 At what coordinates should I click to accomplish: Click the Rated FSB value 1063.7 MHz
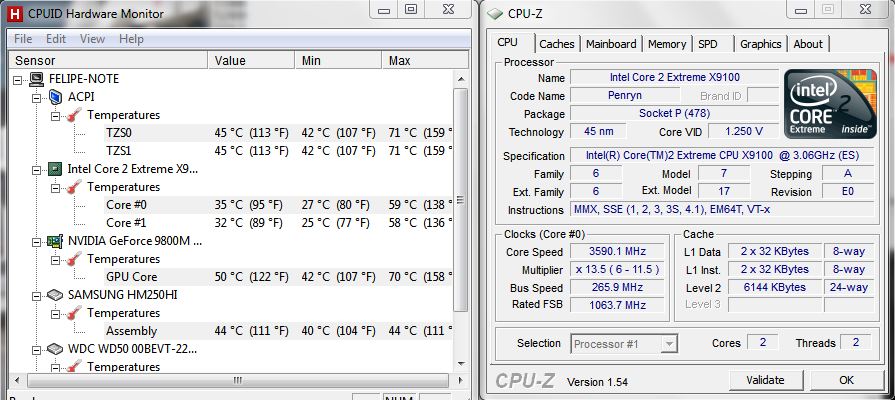617,305
